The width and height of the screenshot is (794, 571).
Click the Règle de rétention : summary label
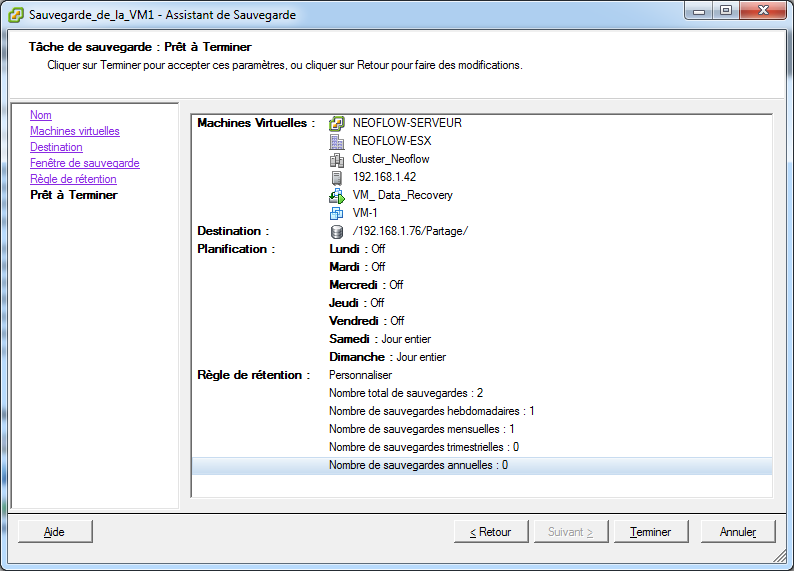pos(253,375)
